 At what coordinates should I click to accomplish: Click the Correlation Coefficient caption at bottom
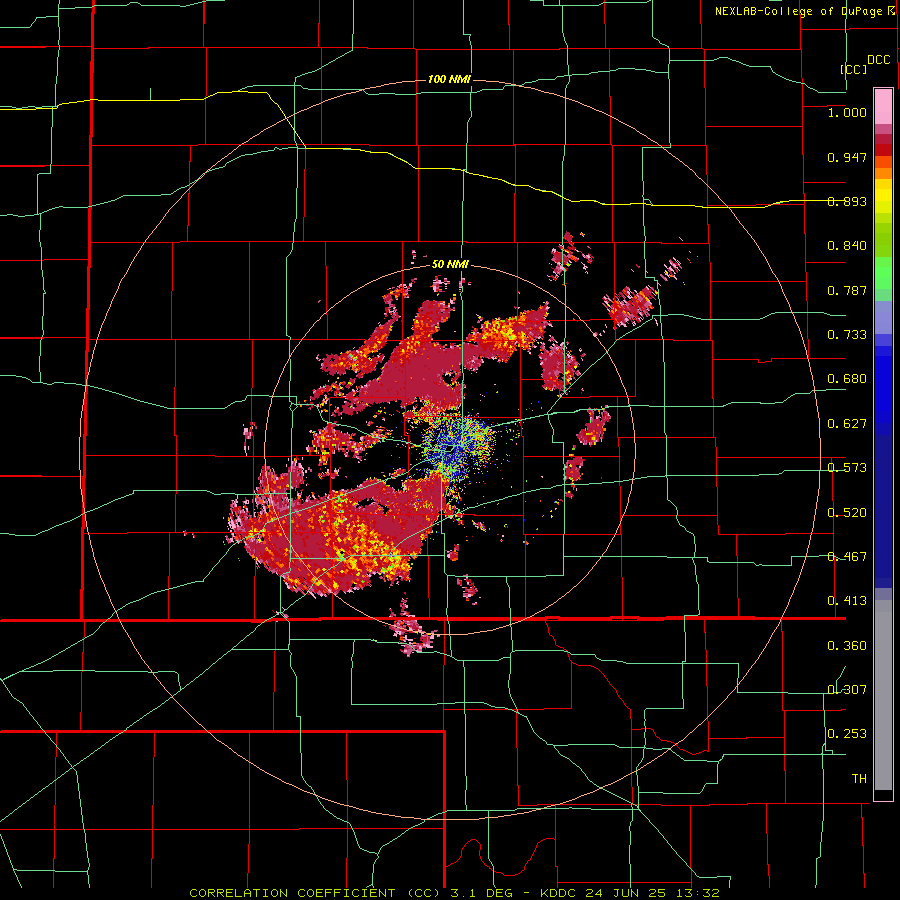point(454,893)
